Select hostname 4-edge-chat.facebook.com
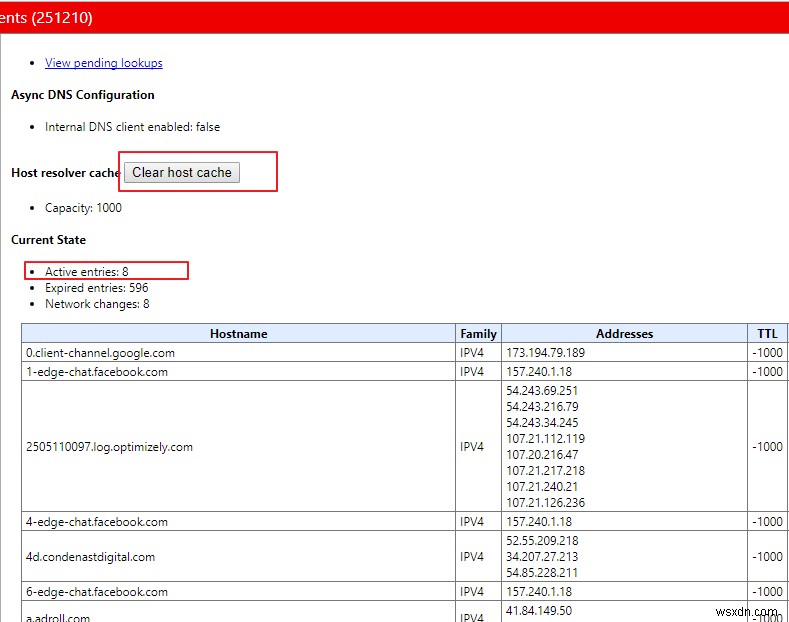789x622 pixels. pos(97,522)
